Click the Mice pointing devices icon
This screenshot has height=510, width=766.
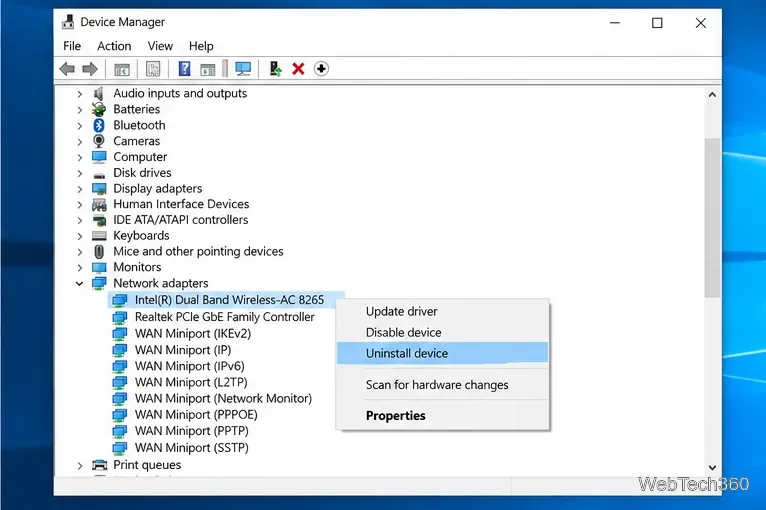pyautogui.click(x=99, y=252)
